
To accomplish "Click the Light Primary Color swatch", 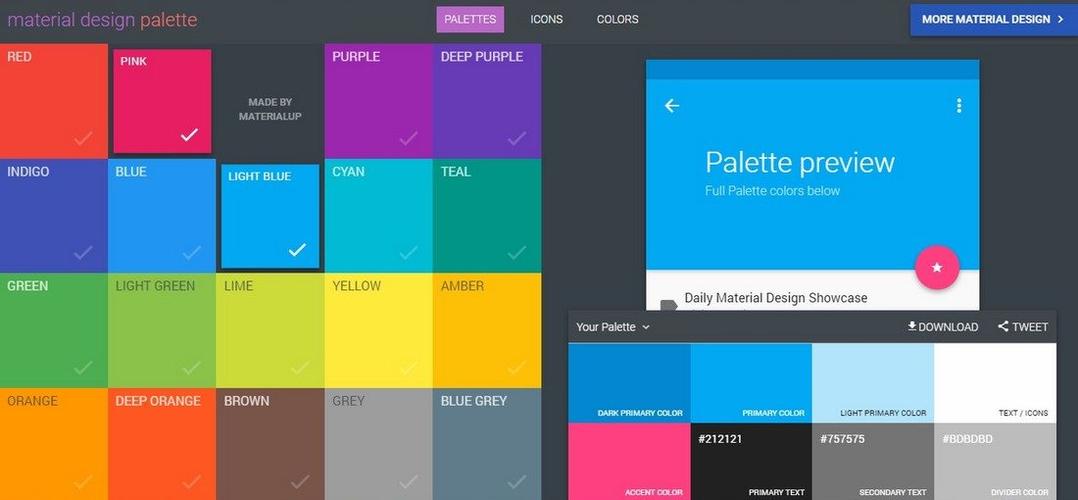I will pyautogui.click(x=873, y=382).
